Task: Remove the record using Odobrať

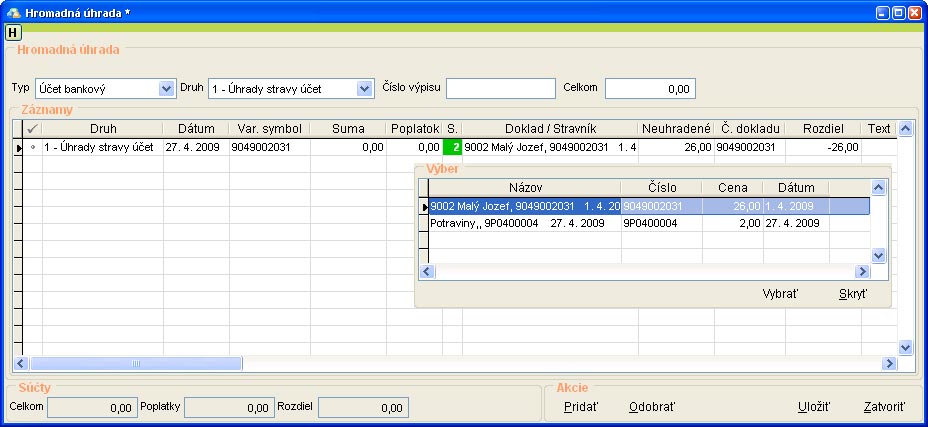Action: tap(652, 407)
